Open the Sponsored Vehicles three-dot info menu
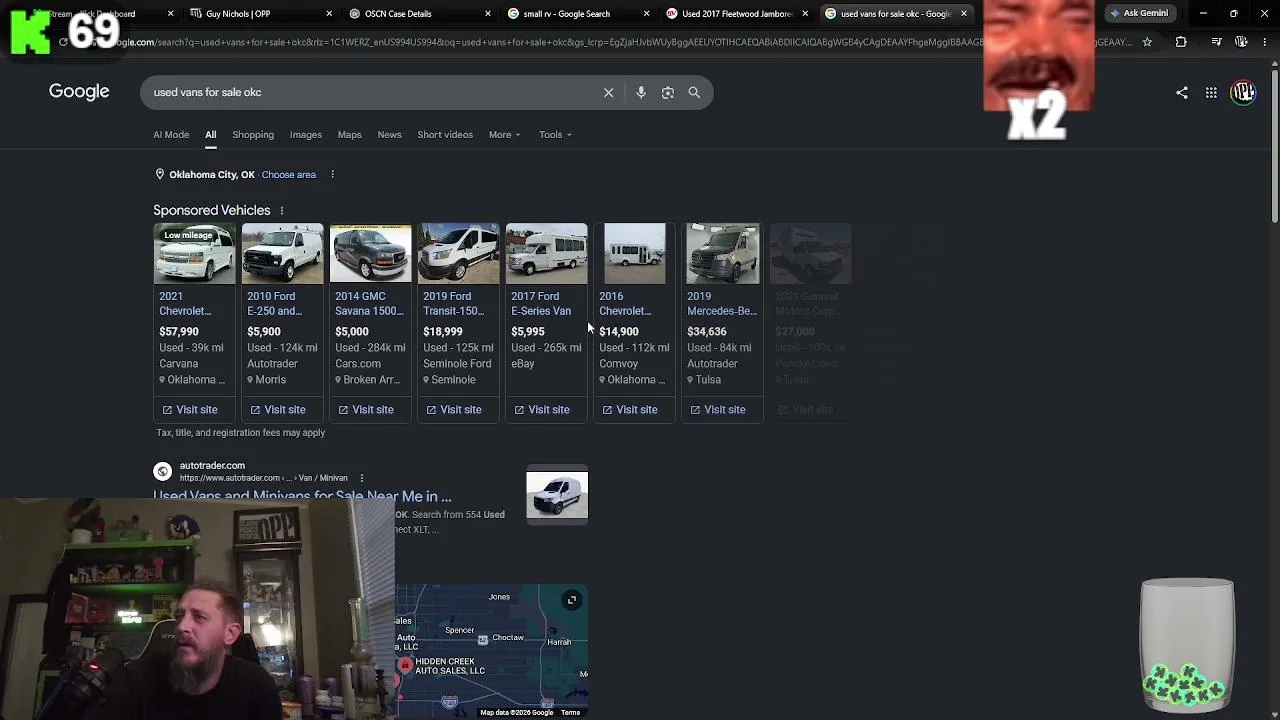 tap(282, 210)
